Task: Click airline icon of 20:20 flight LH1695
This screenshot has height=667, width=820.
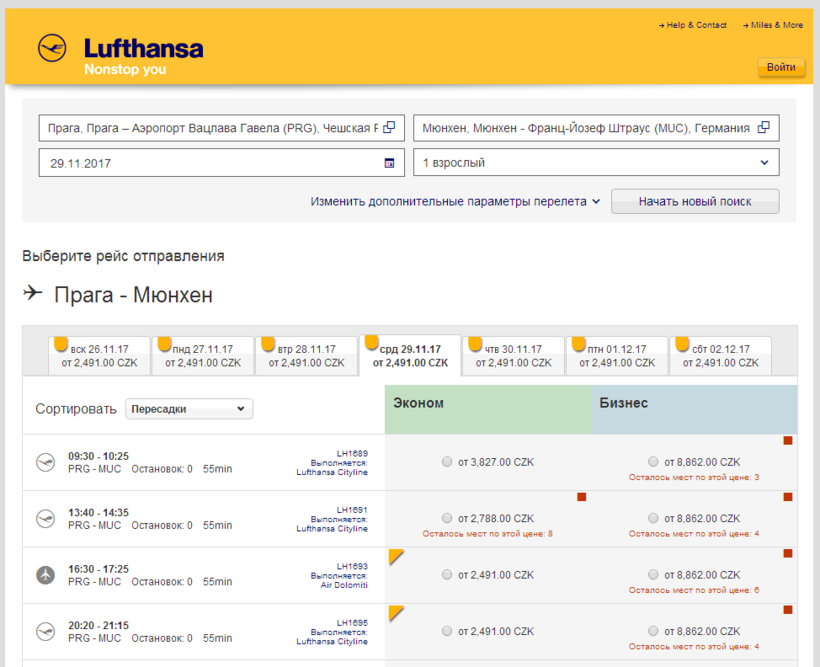Action: point(45,631)
